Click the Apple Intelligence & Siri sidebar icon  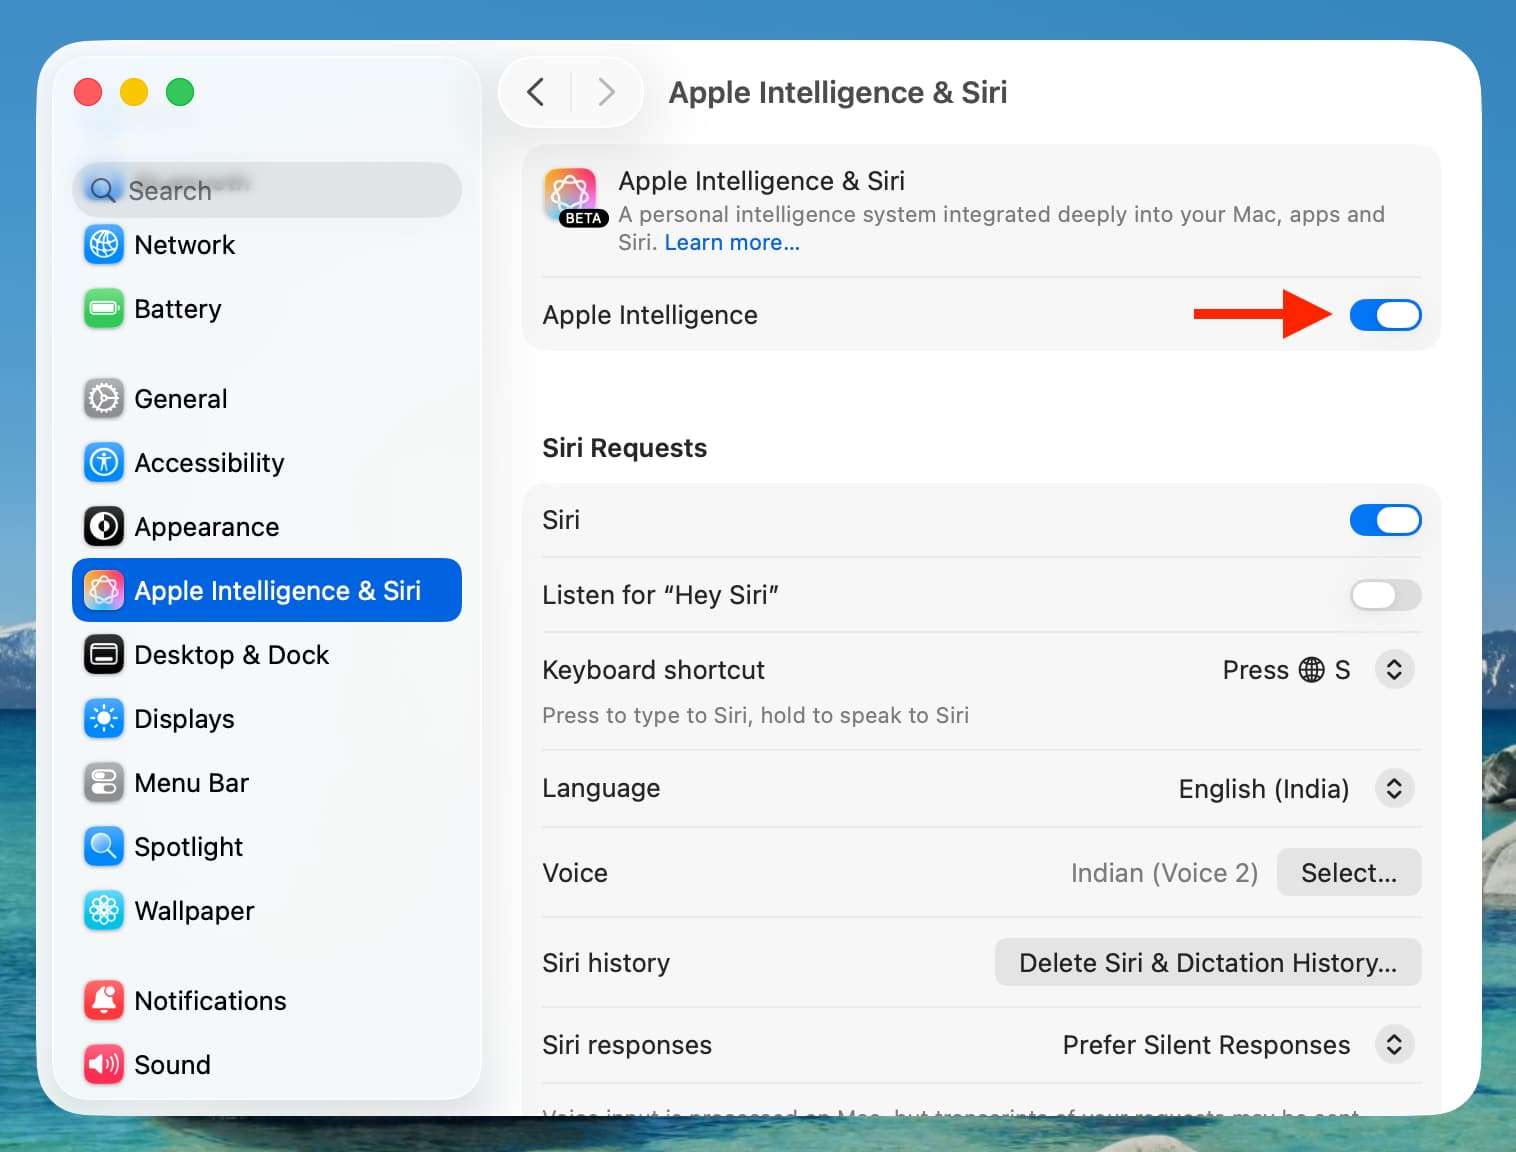104,591
